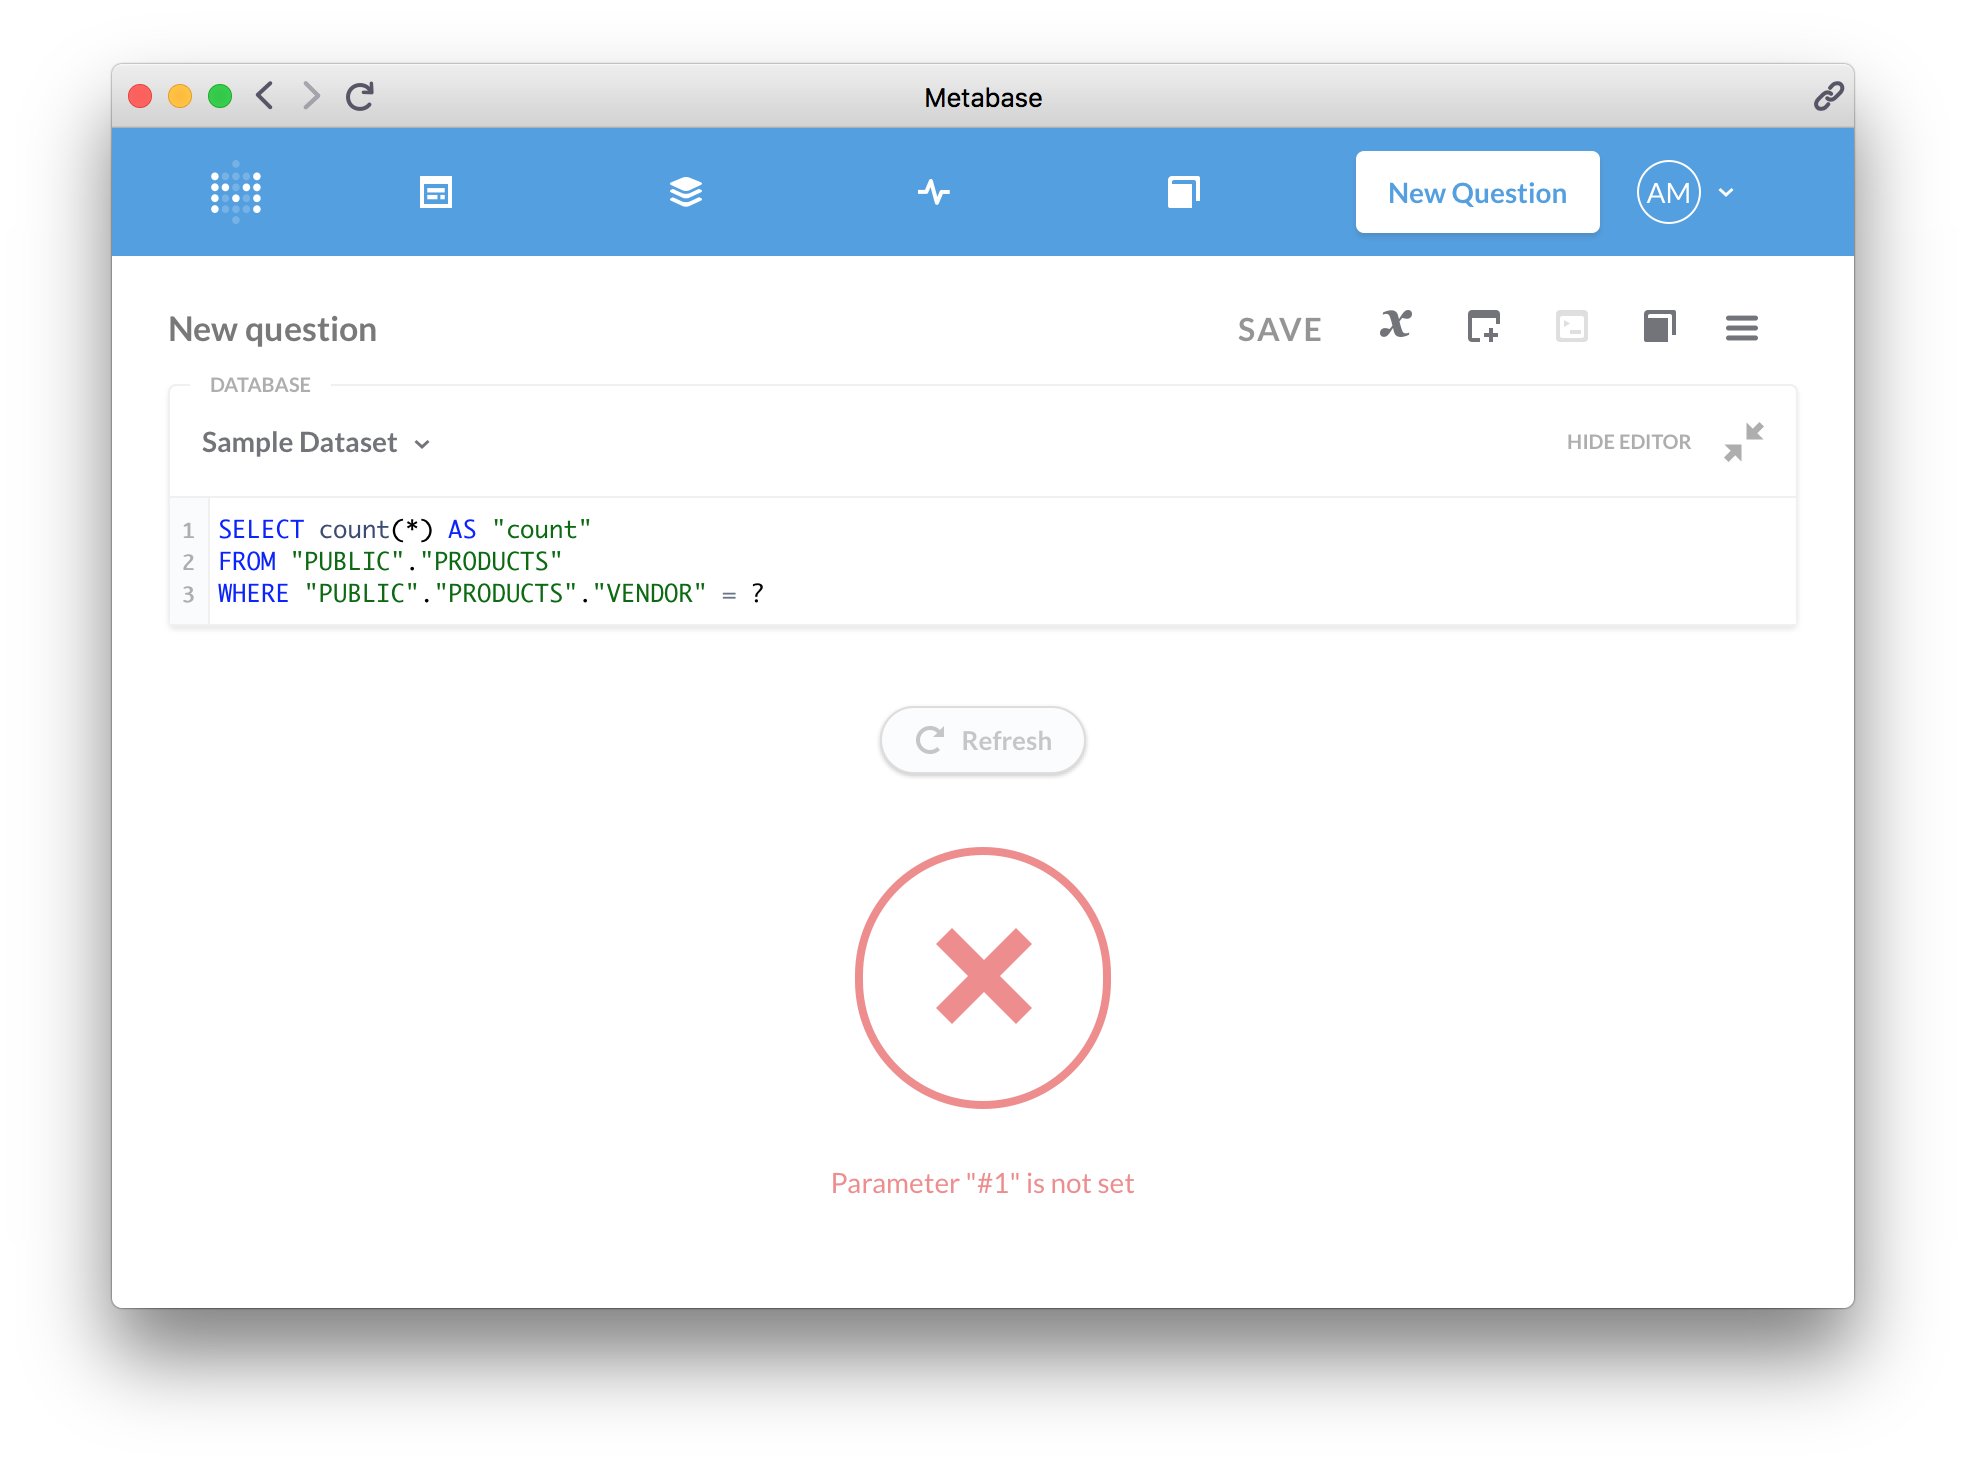Screen dimensions: 1966x1468
Task: Open the AM avatar account menu
Action: [1667, 192]
